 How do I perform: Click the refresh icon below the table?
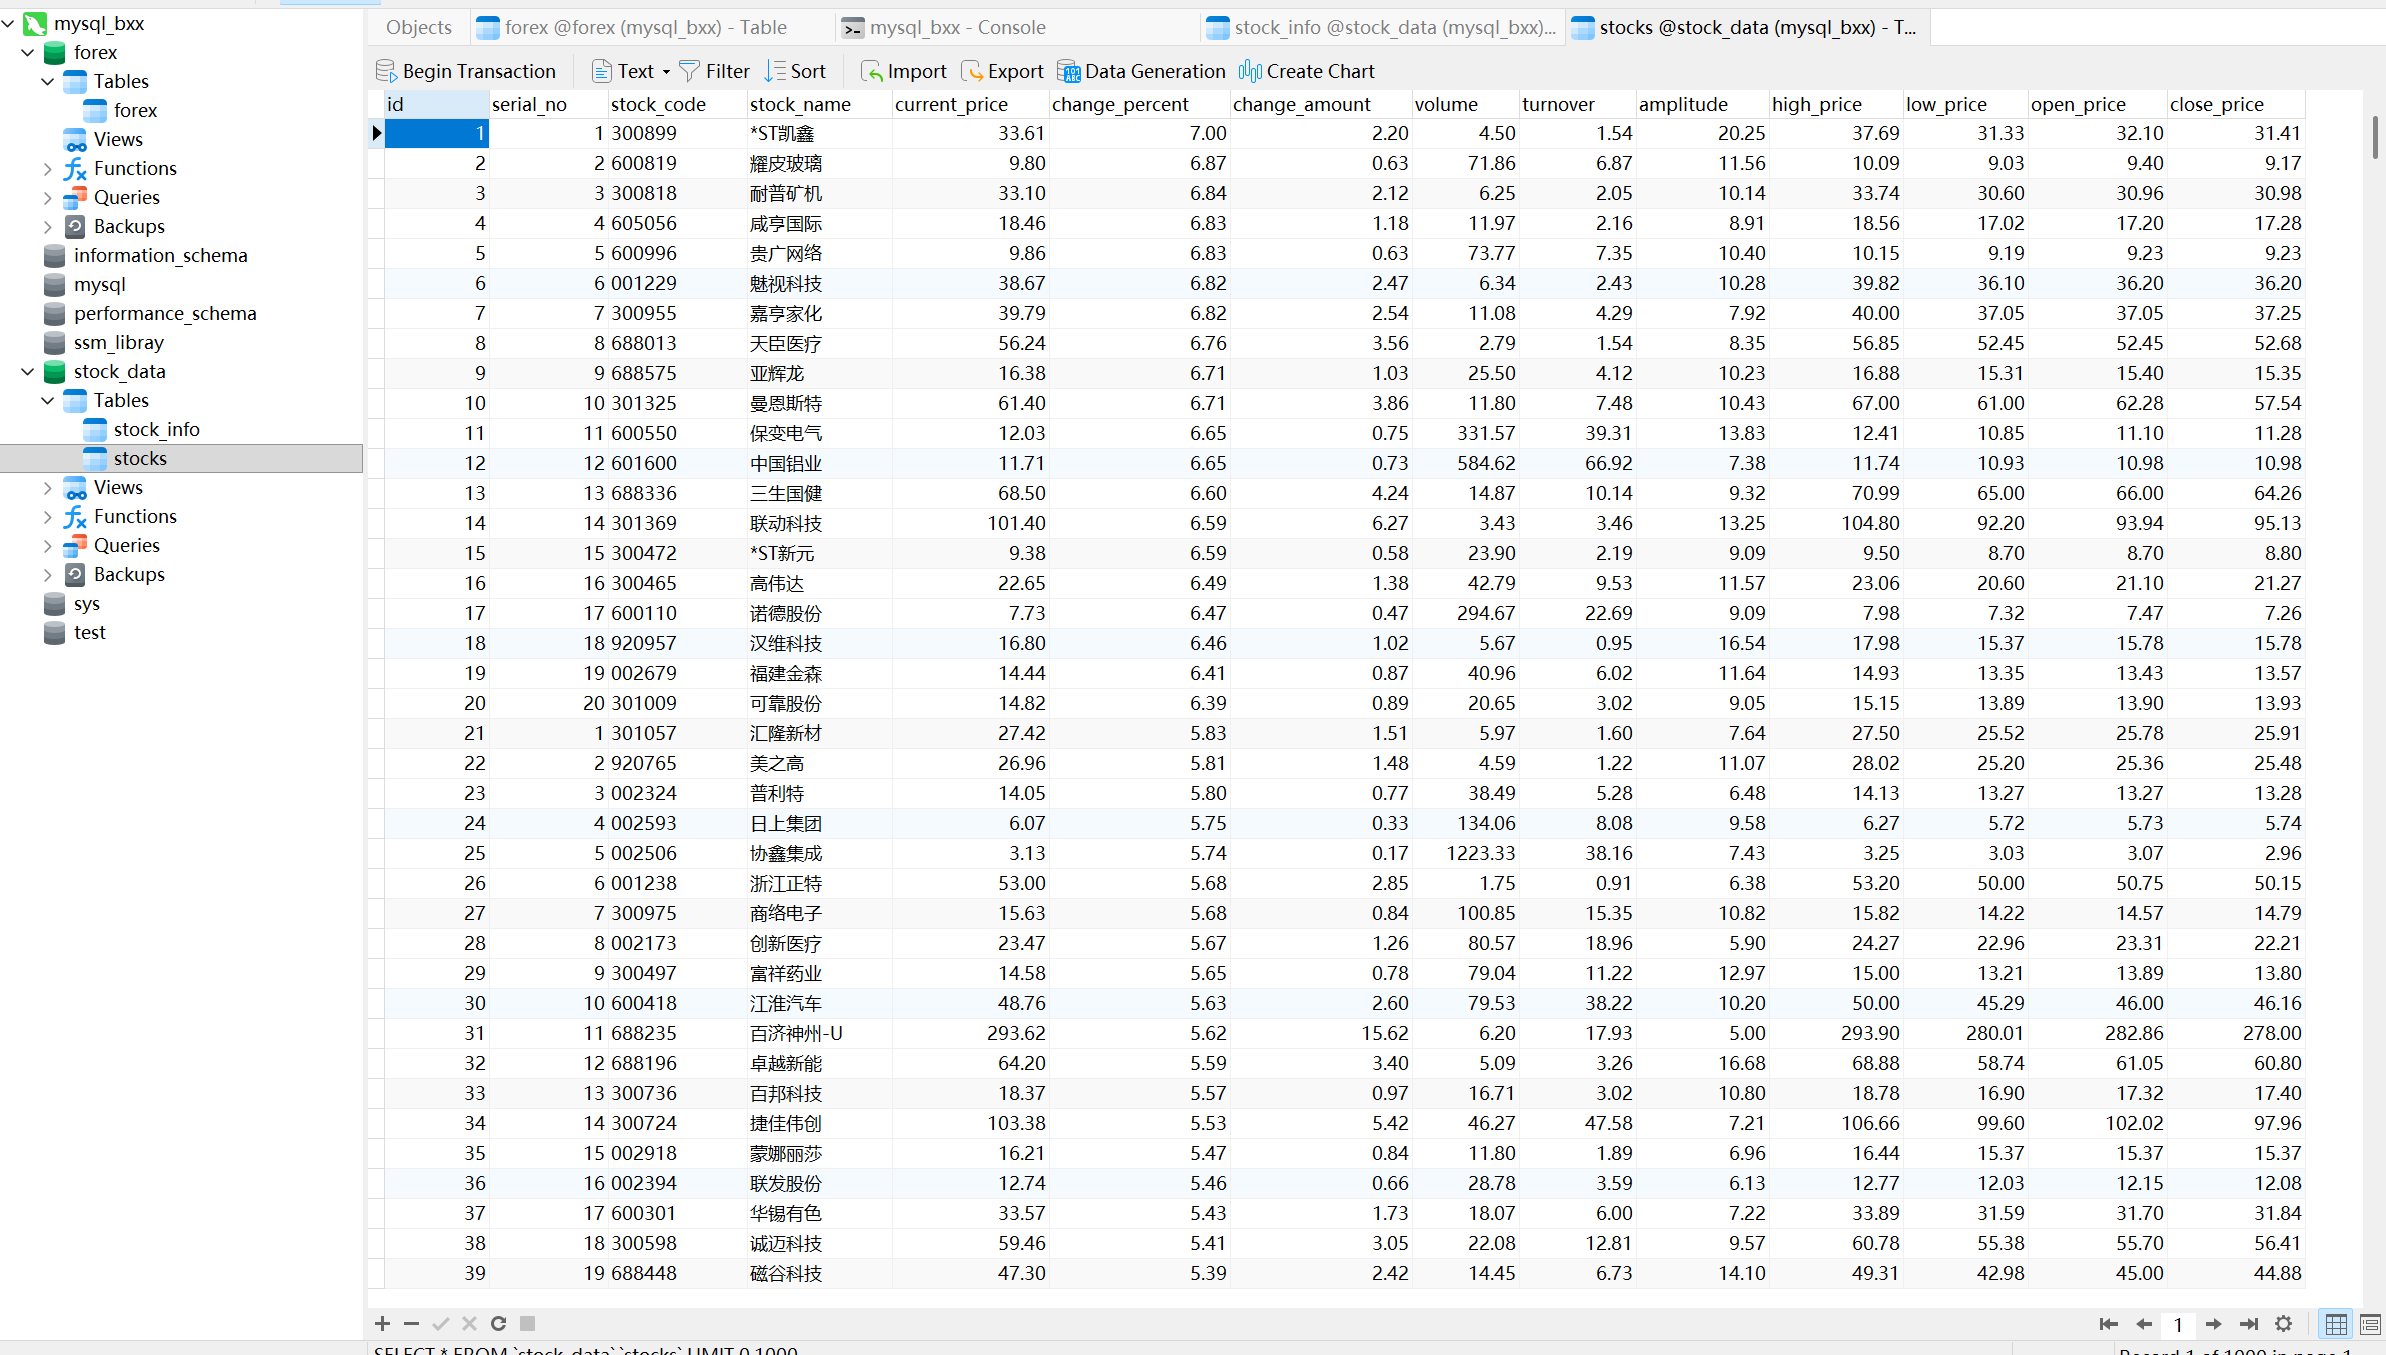pos(498,1323)
